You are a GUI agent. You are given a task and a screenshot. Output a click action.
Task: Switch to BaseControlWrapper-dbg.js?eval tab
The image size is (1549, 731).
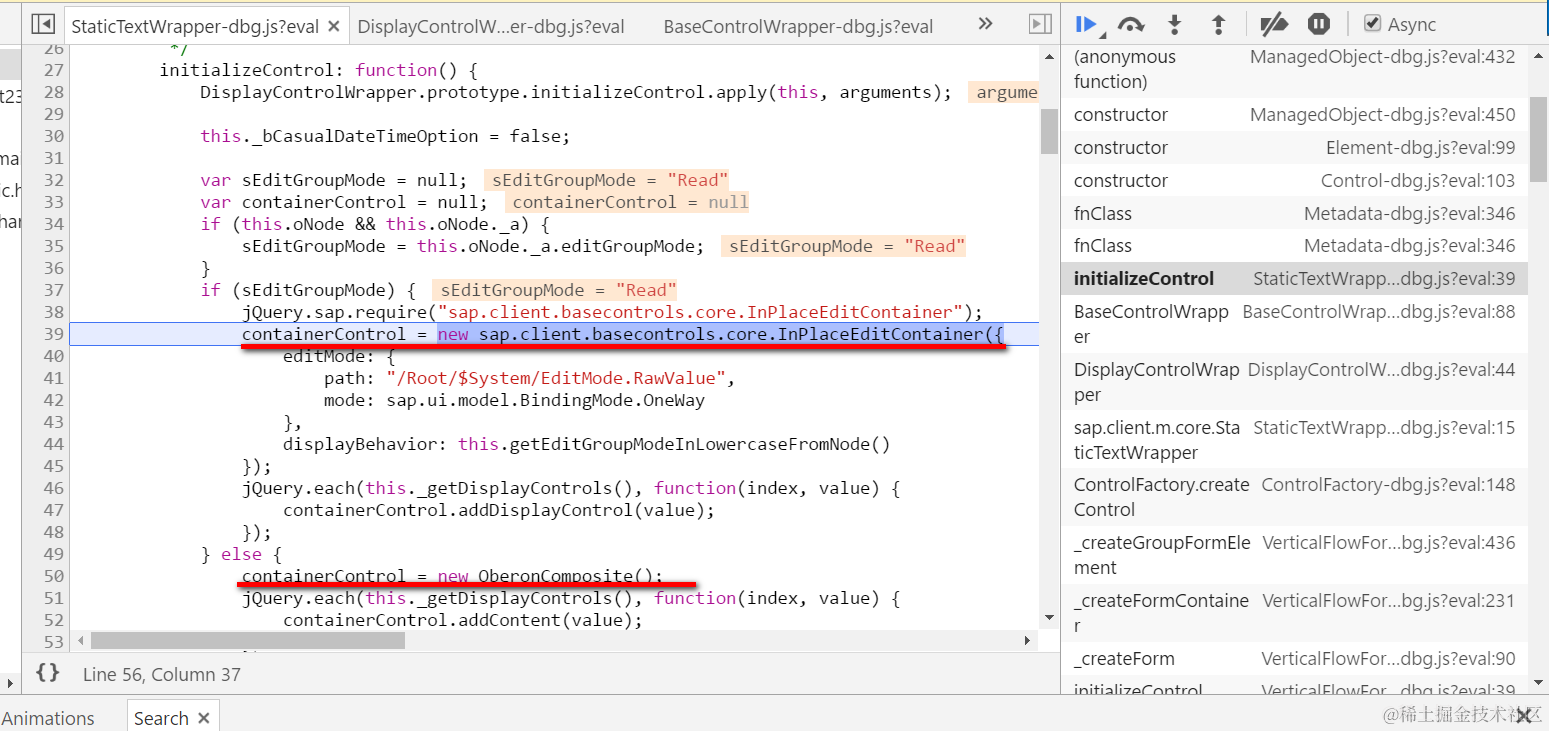798,27
